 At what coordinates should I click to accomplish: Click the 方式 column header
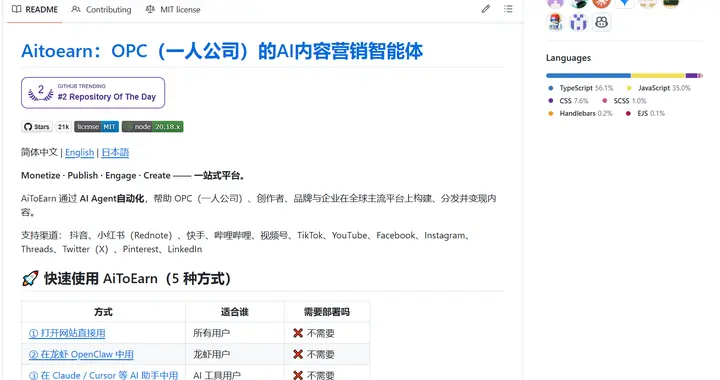[103, 312]
